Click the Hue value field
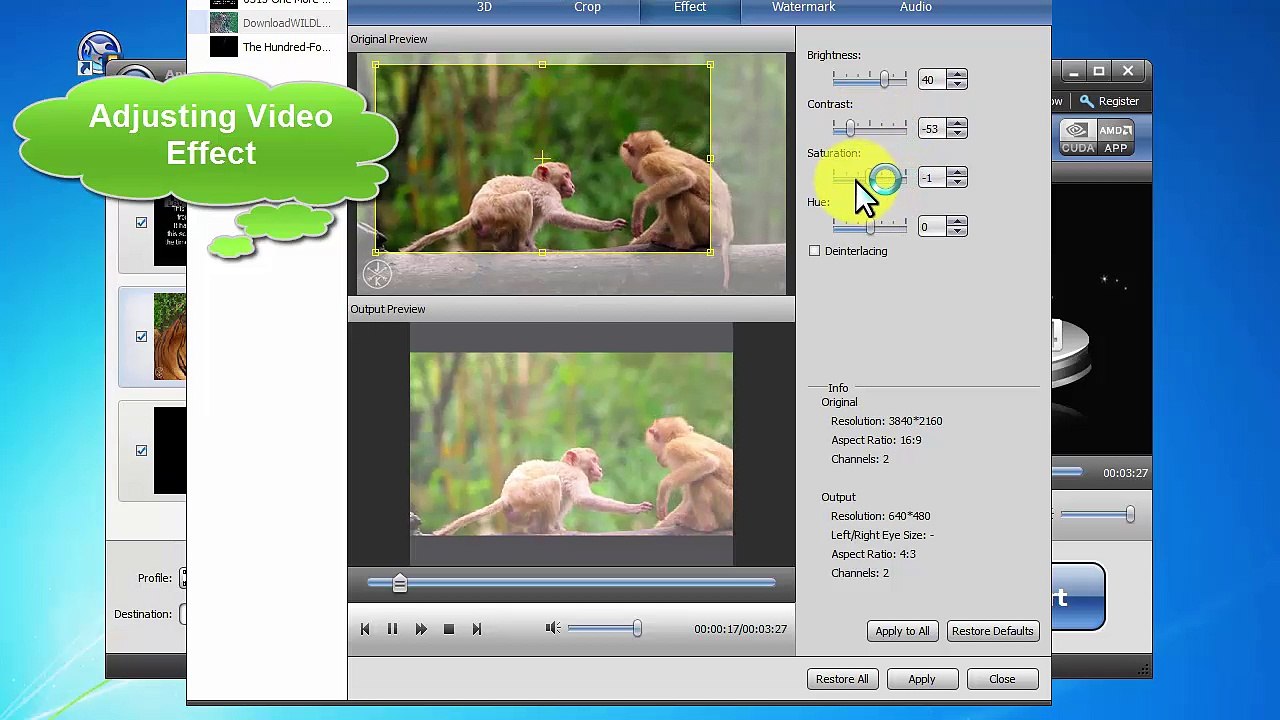 [932, 226]
